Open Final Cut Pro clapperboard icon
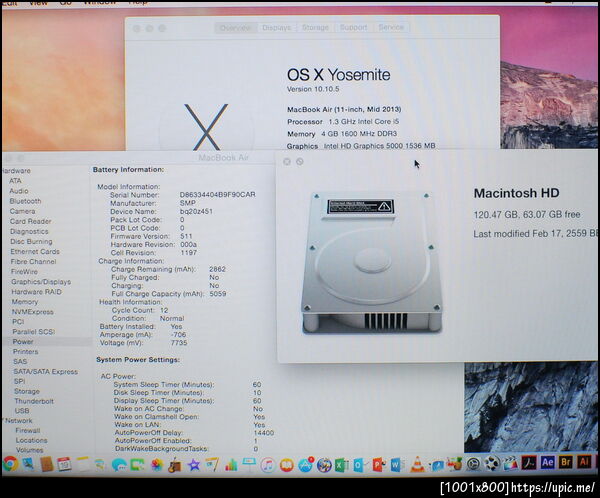Viewport: 600px width, 498px height. coord(510,464)
